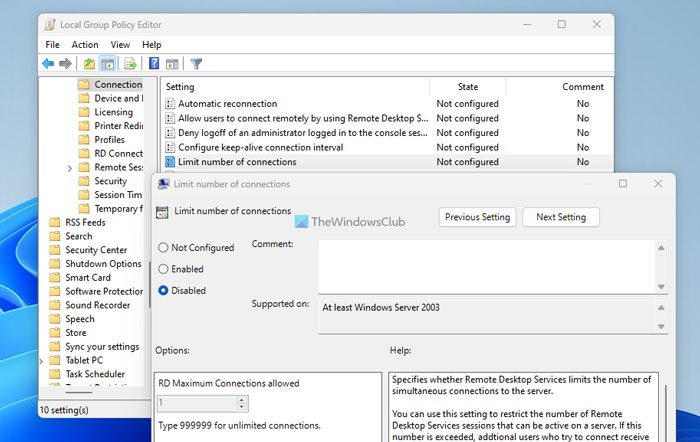Click the Back arrow toolbar icon

click(48, 64)
